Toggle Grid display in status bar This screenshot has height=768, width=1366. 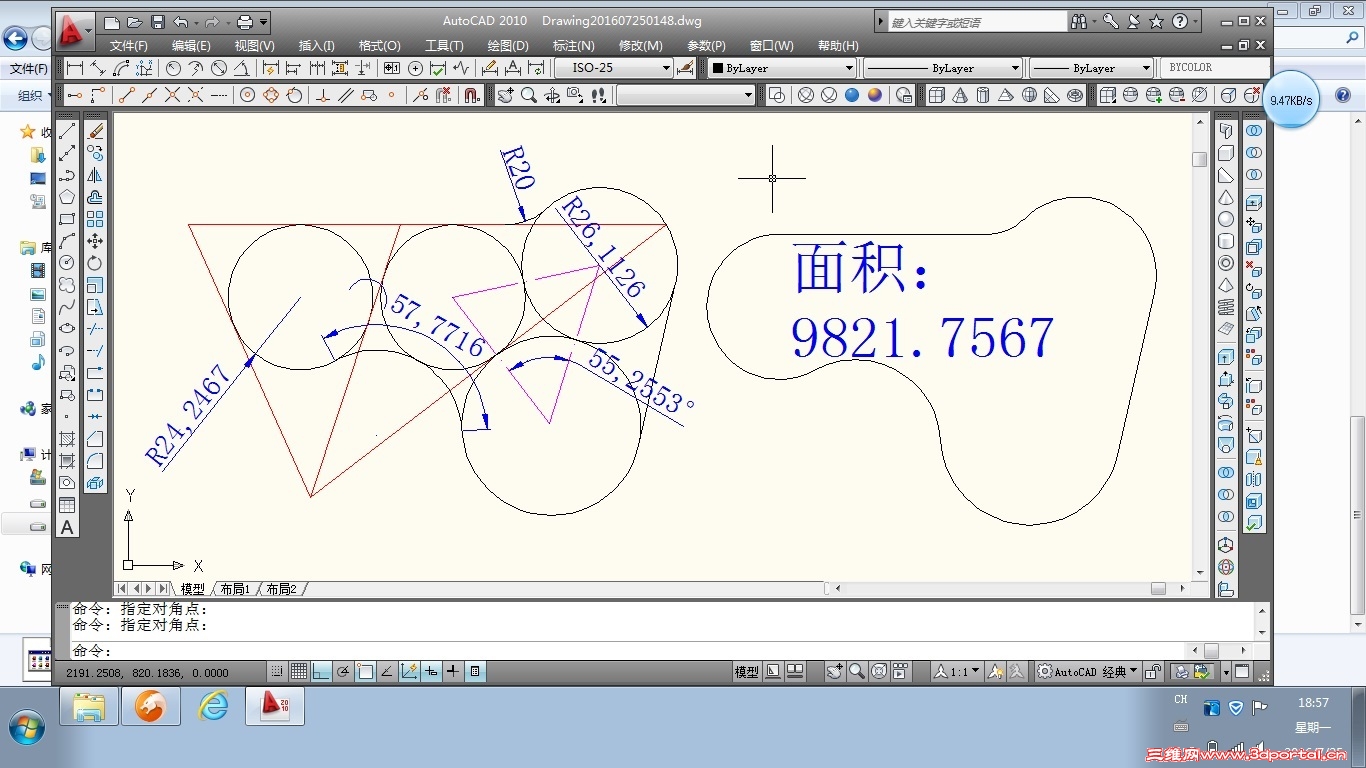(299, 672)
